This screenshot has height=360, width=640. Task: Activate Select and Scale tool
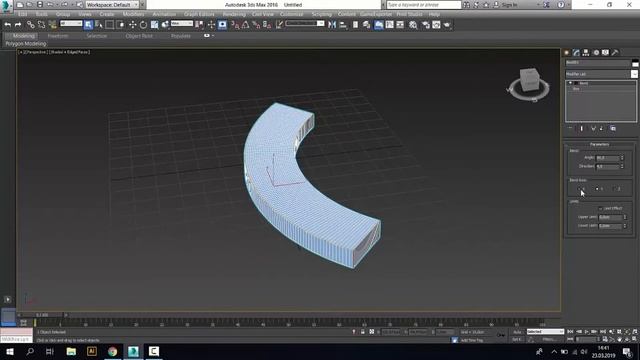click(x=154, y=25)
